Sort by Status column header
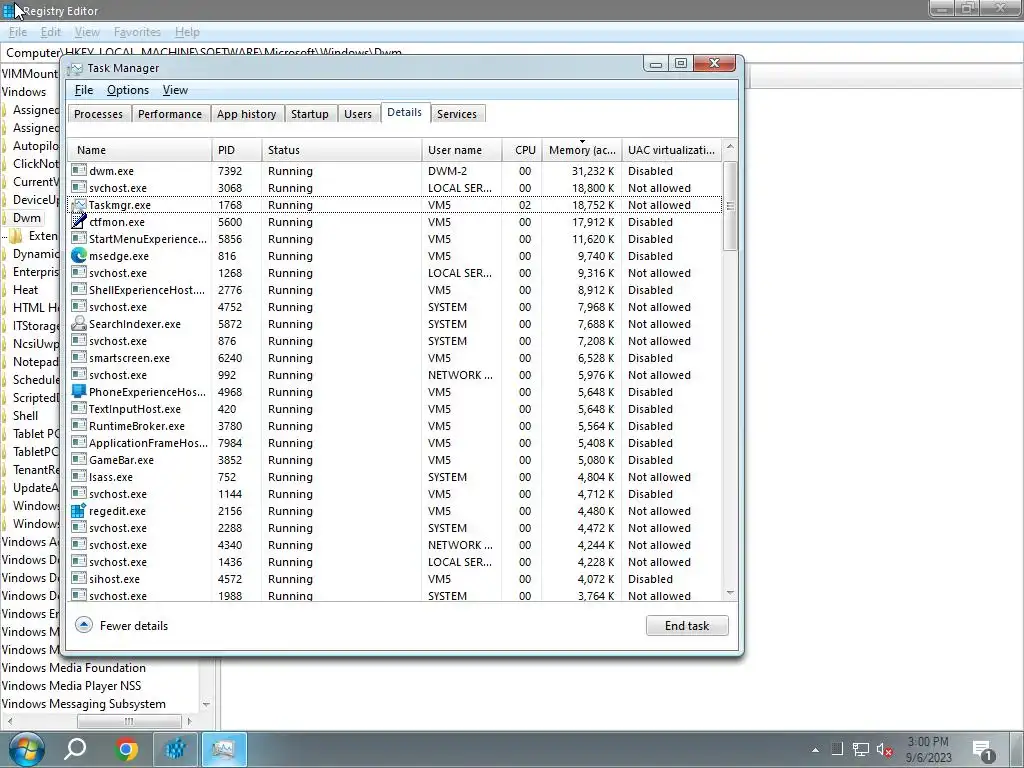Screen dimensions: 1024x768 point(342,150)
